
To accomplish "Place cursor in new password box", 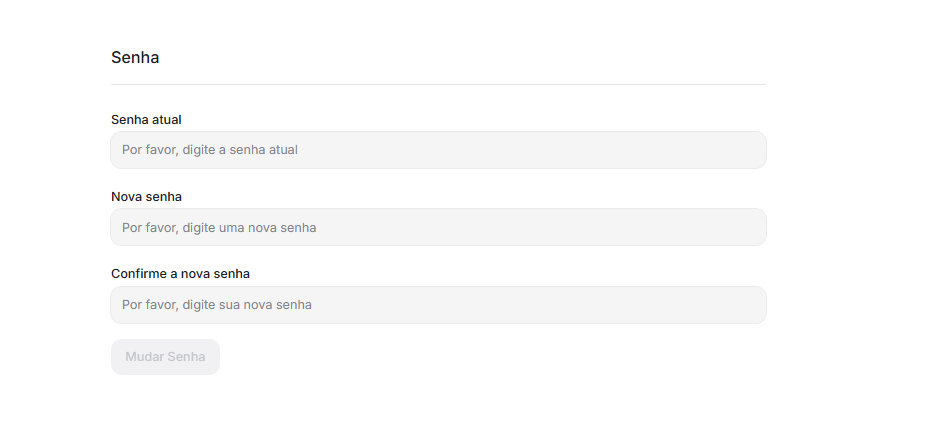I will [438, 227].
